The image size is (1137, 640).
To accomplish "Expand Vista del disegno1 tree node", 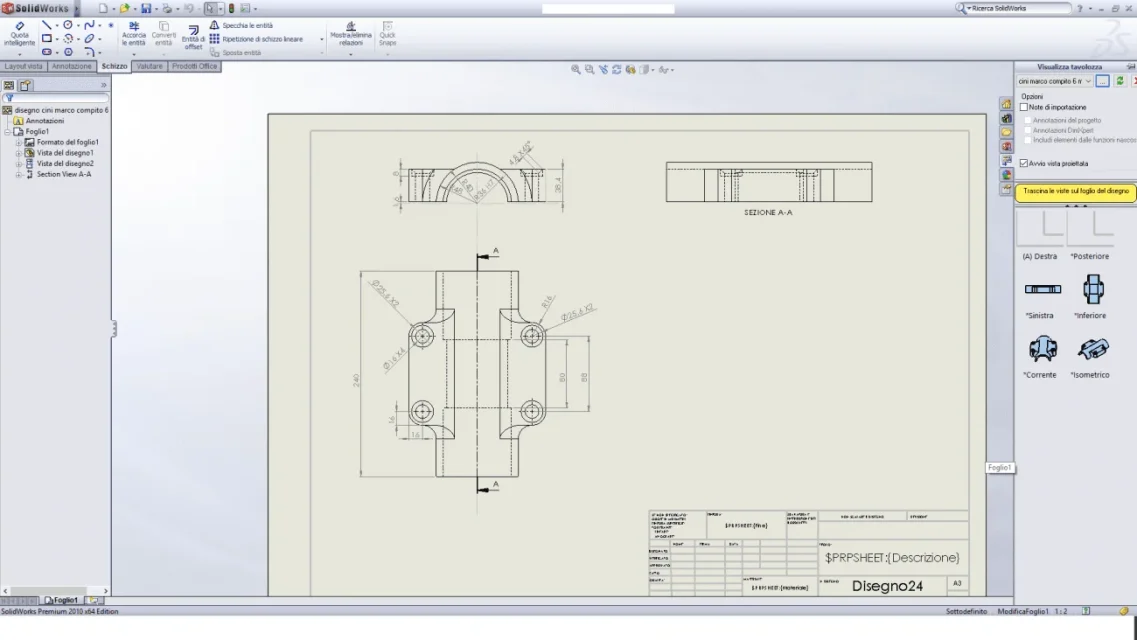I will pyautogui.click(x=19, y=153).
